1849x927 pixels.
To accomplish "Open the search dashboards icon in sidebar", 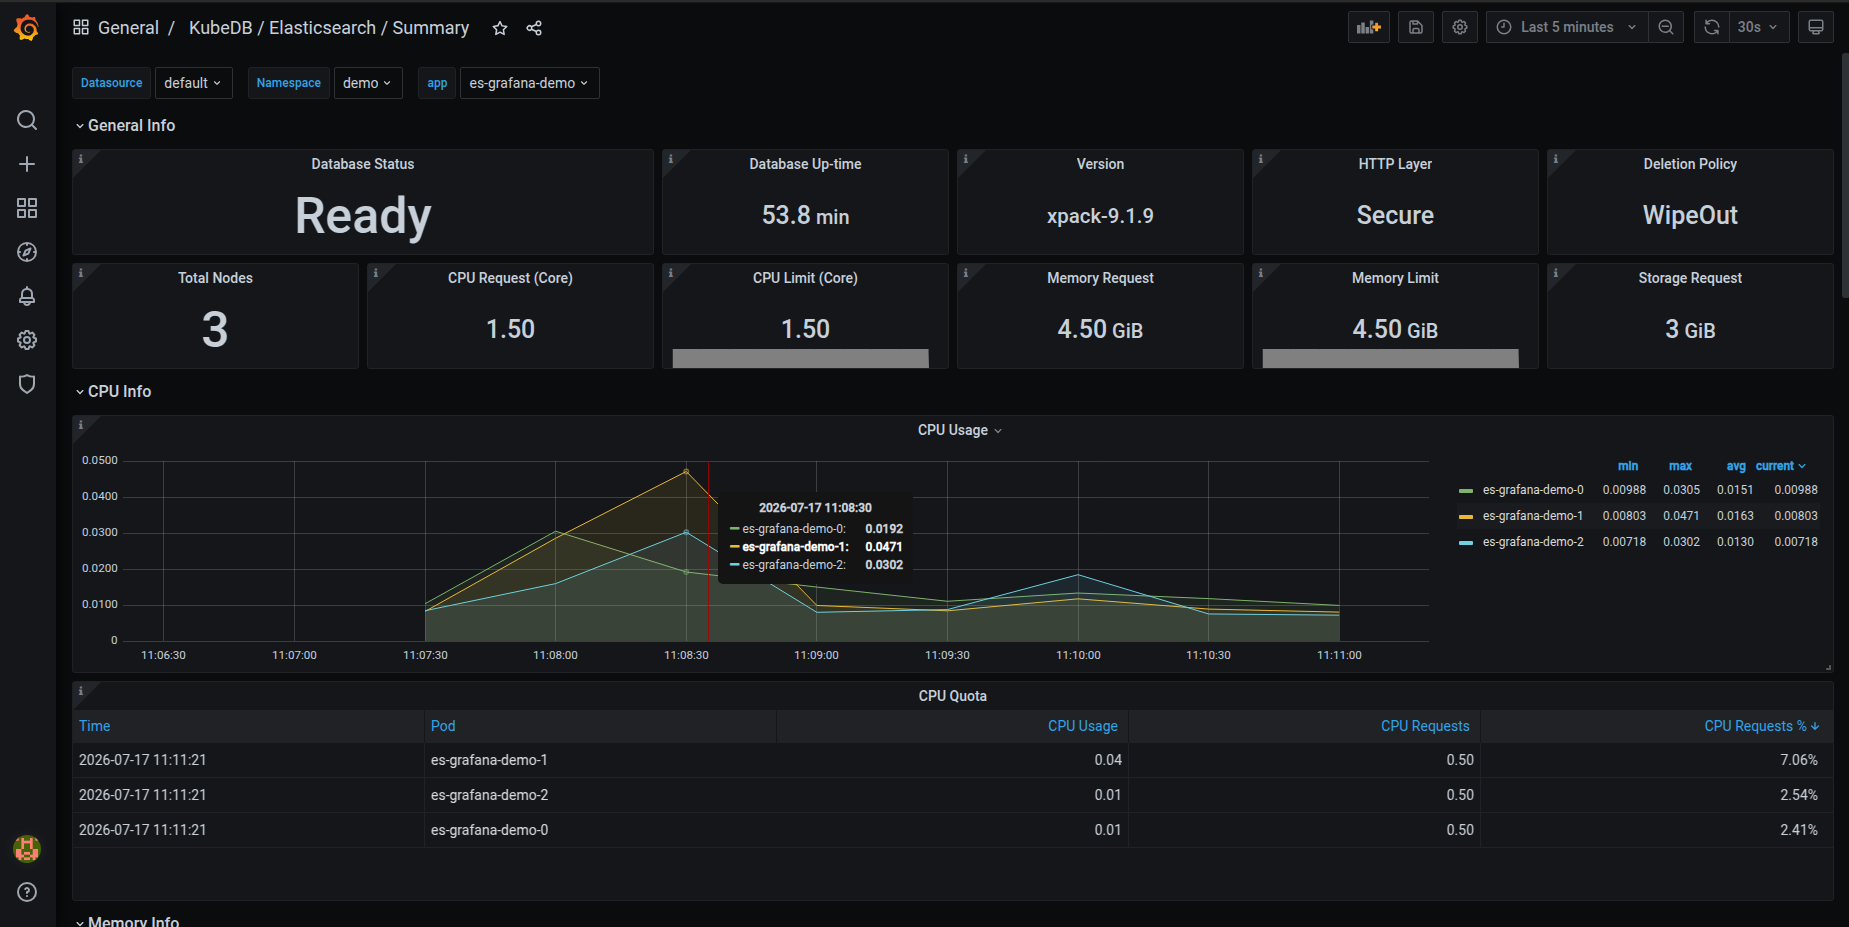I will click(x=27, y=120).
